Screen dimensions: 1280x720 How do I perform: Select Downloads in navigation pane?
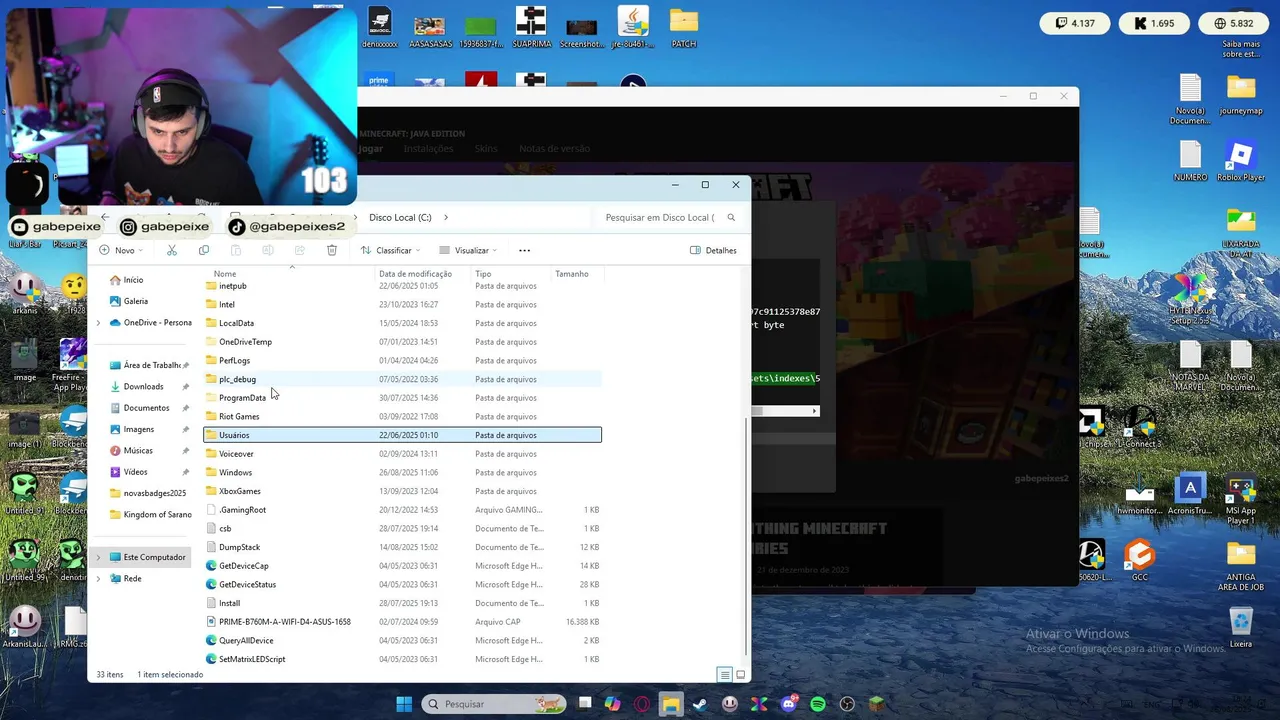(x=143, y=386)
